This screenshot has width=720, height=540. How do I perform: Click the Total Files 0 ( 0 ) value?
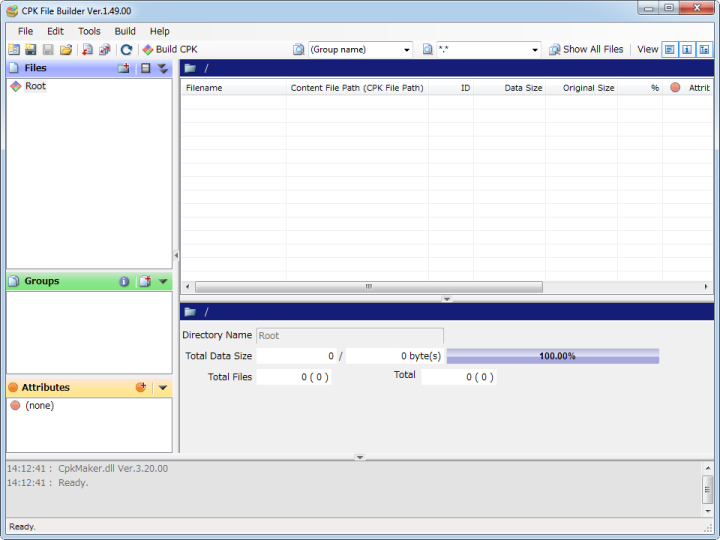click(294, 377)
